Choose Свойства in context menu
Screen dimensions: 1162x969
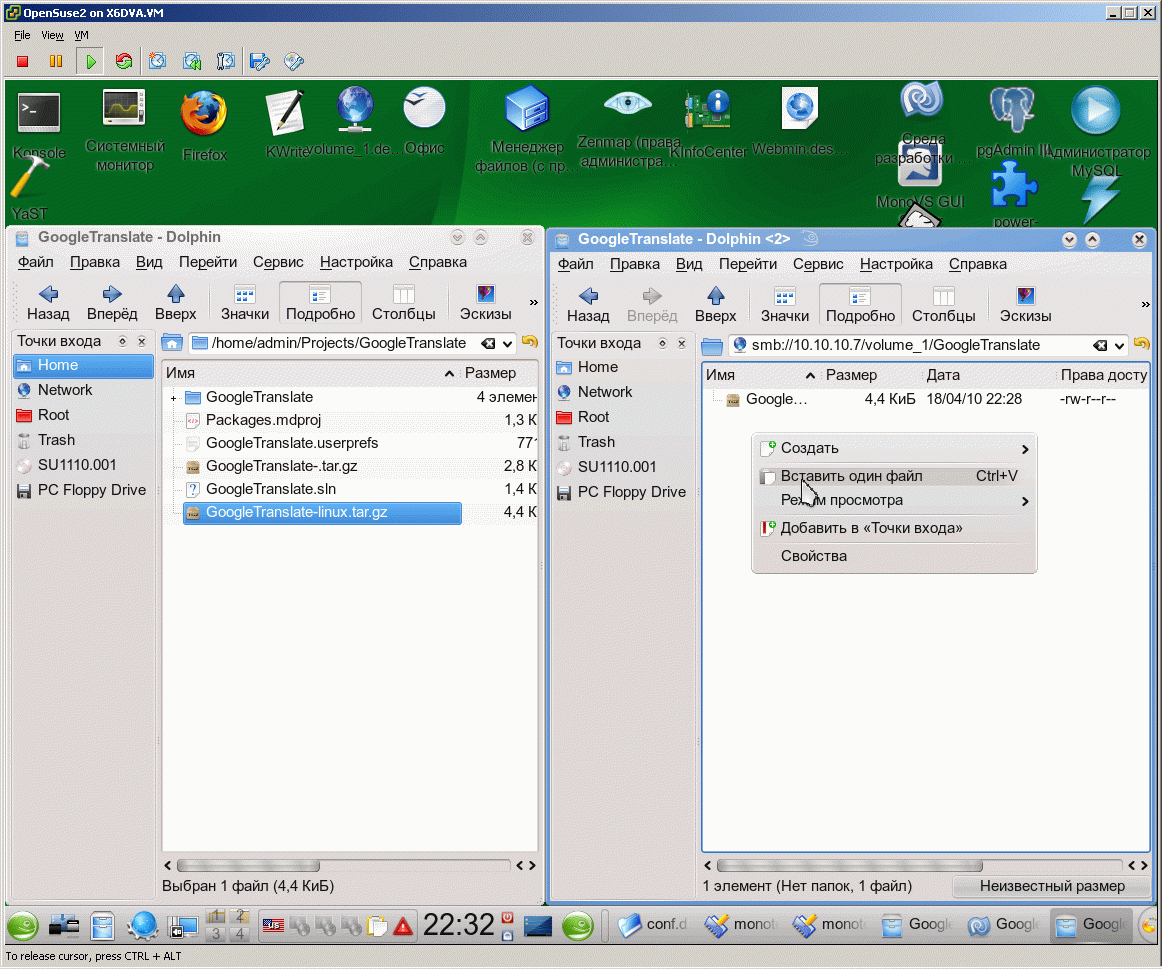click(x=894, y=556)
